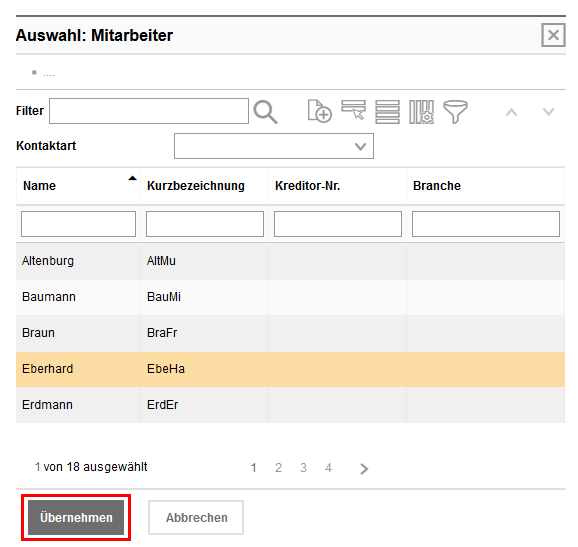Click the row selection cursor icon

click(x=353, y=110)
